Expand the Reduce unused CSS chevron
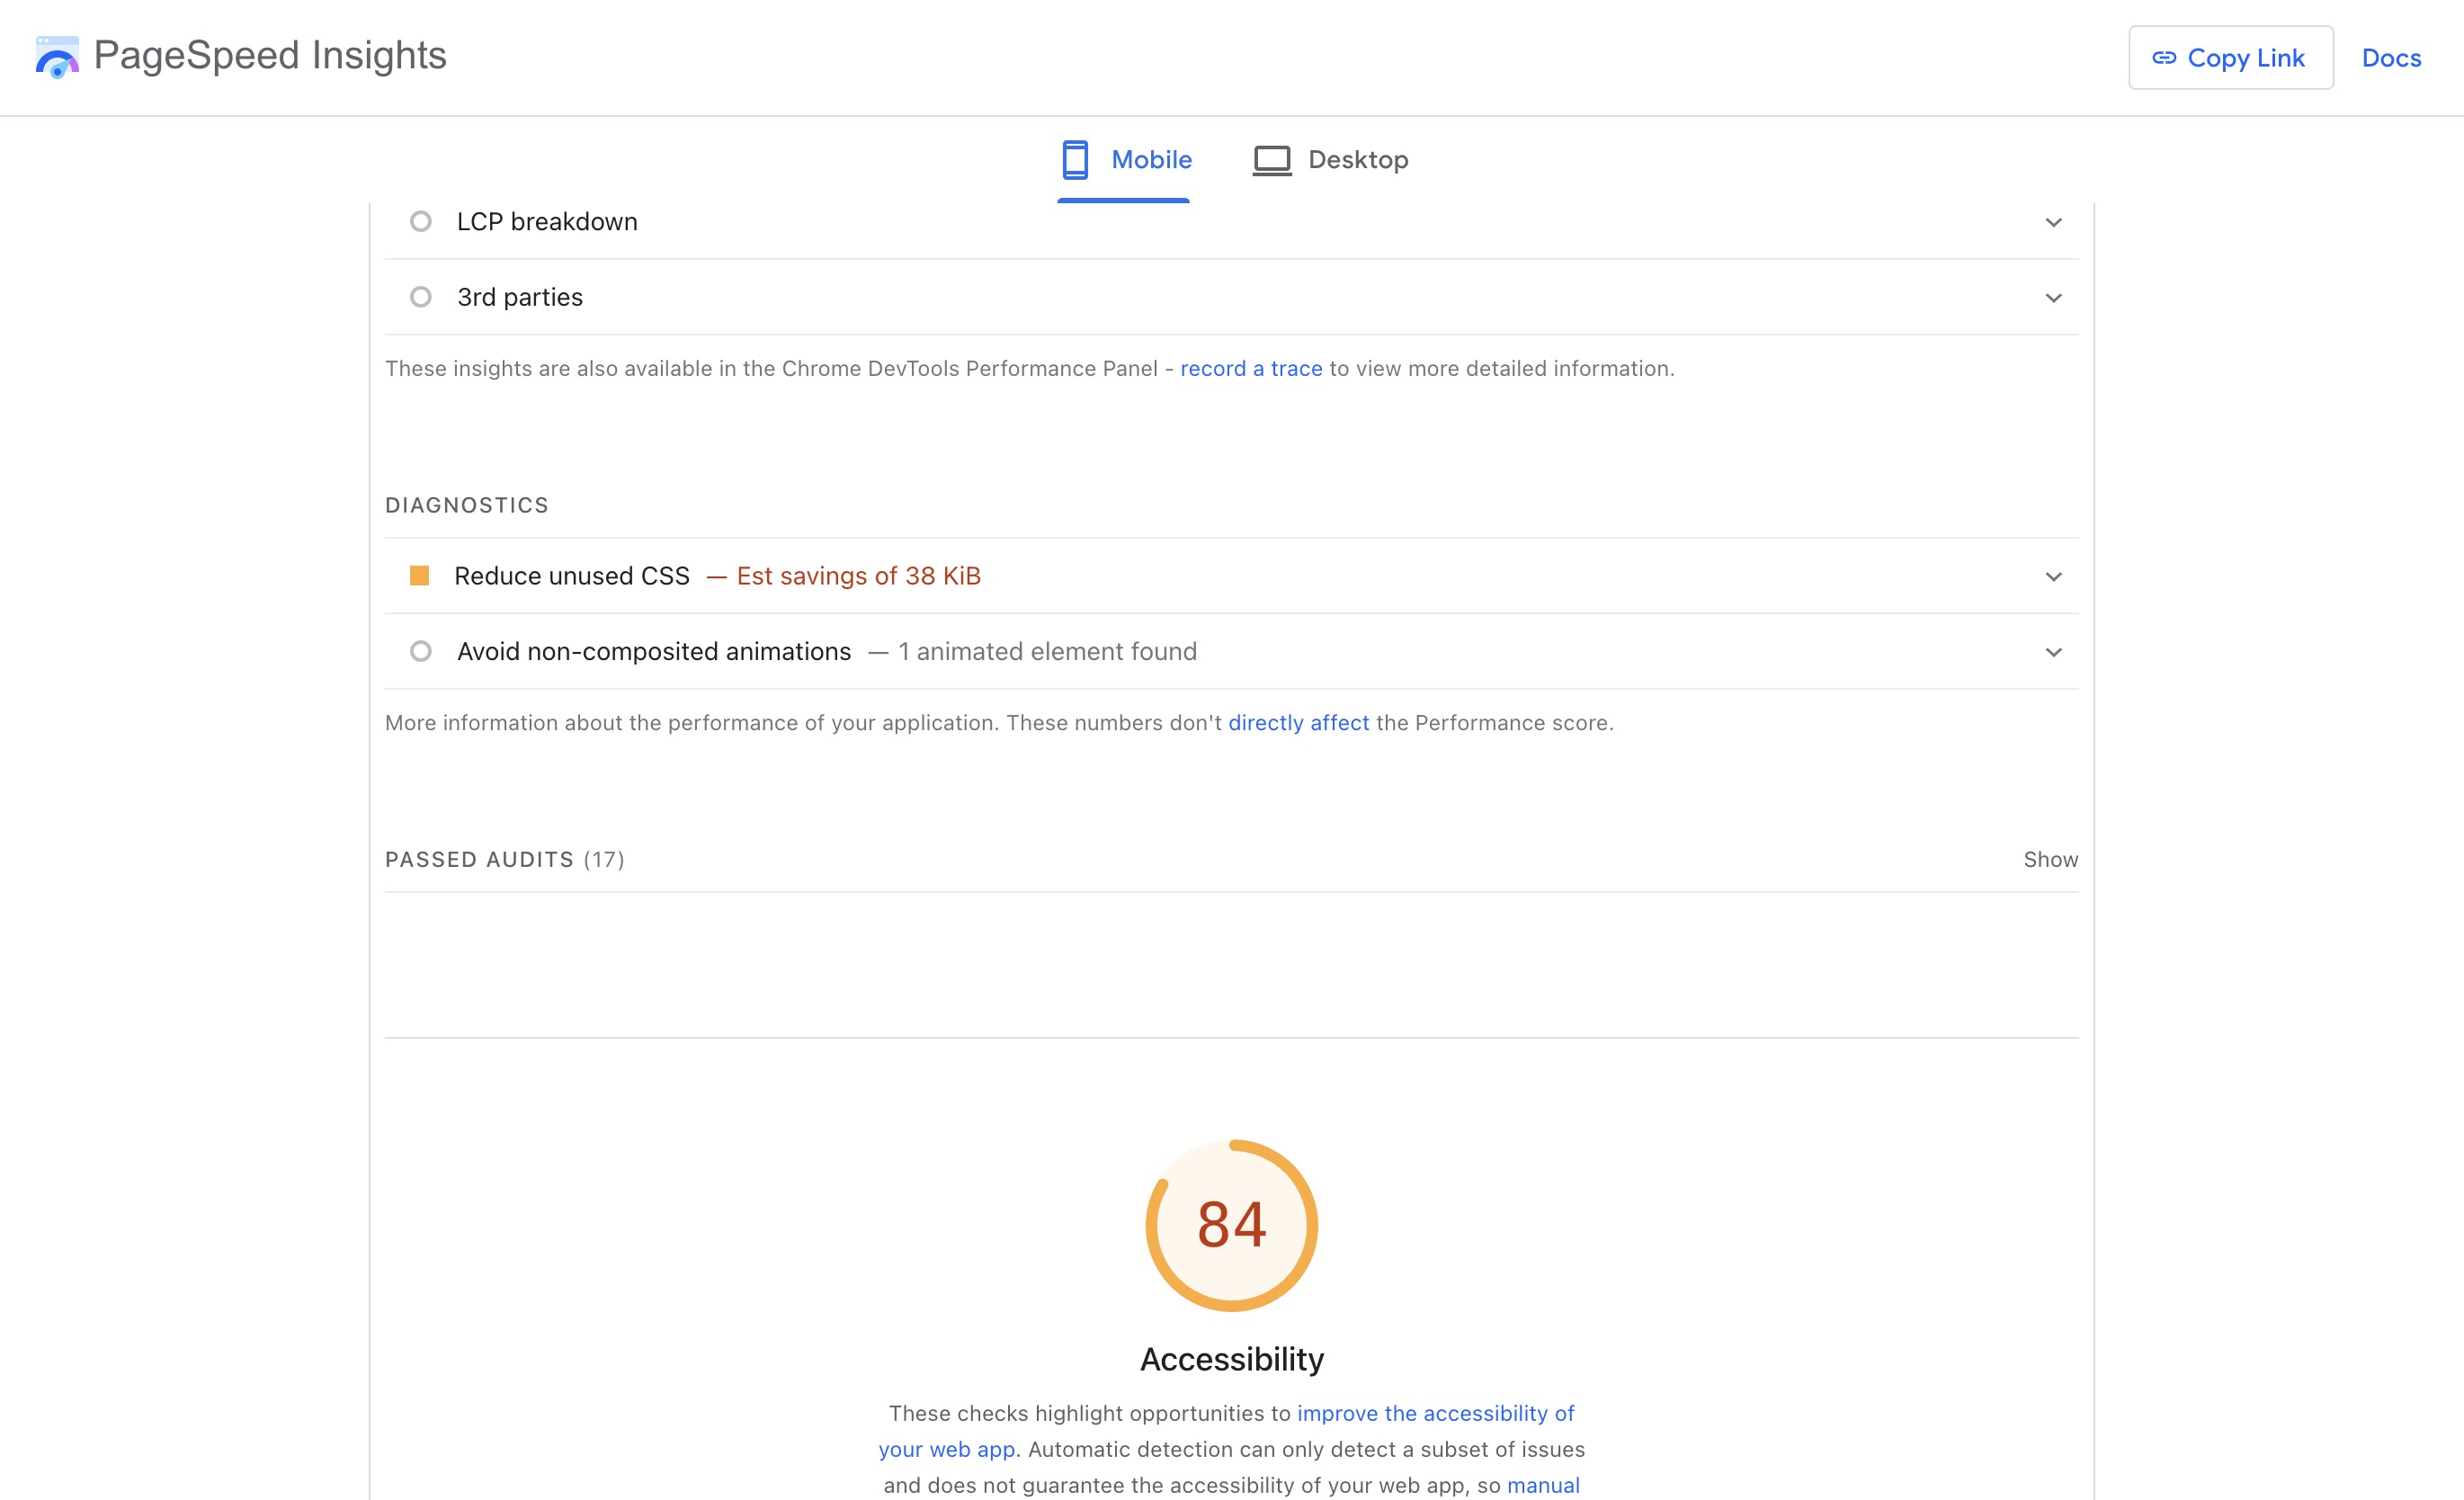 pyautogui.click(x=2053, y=577)
